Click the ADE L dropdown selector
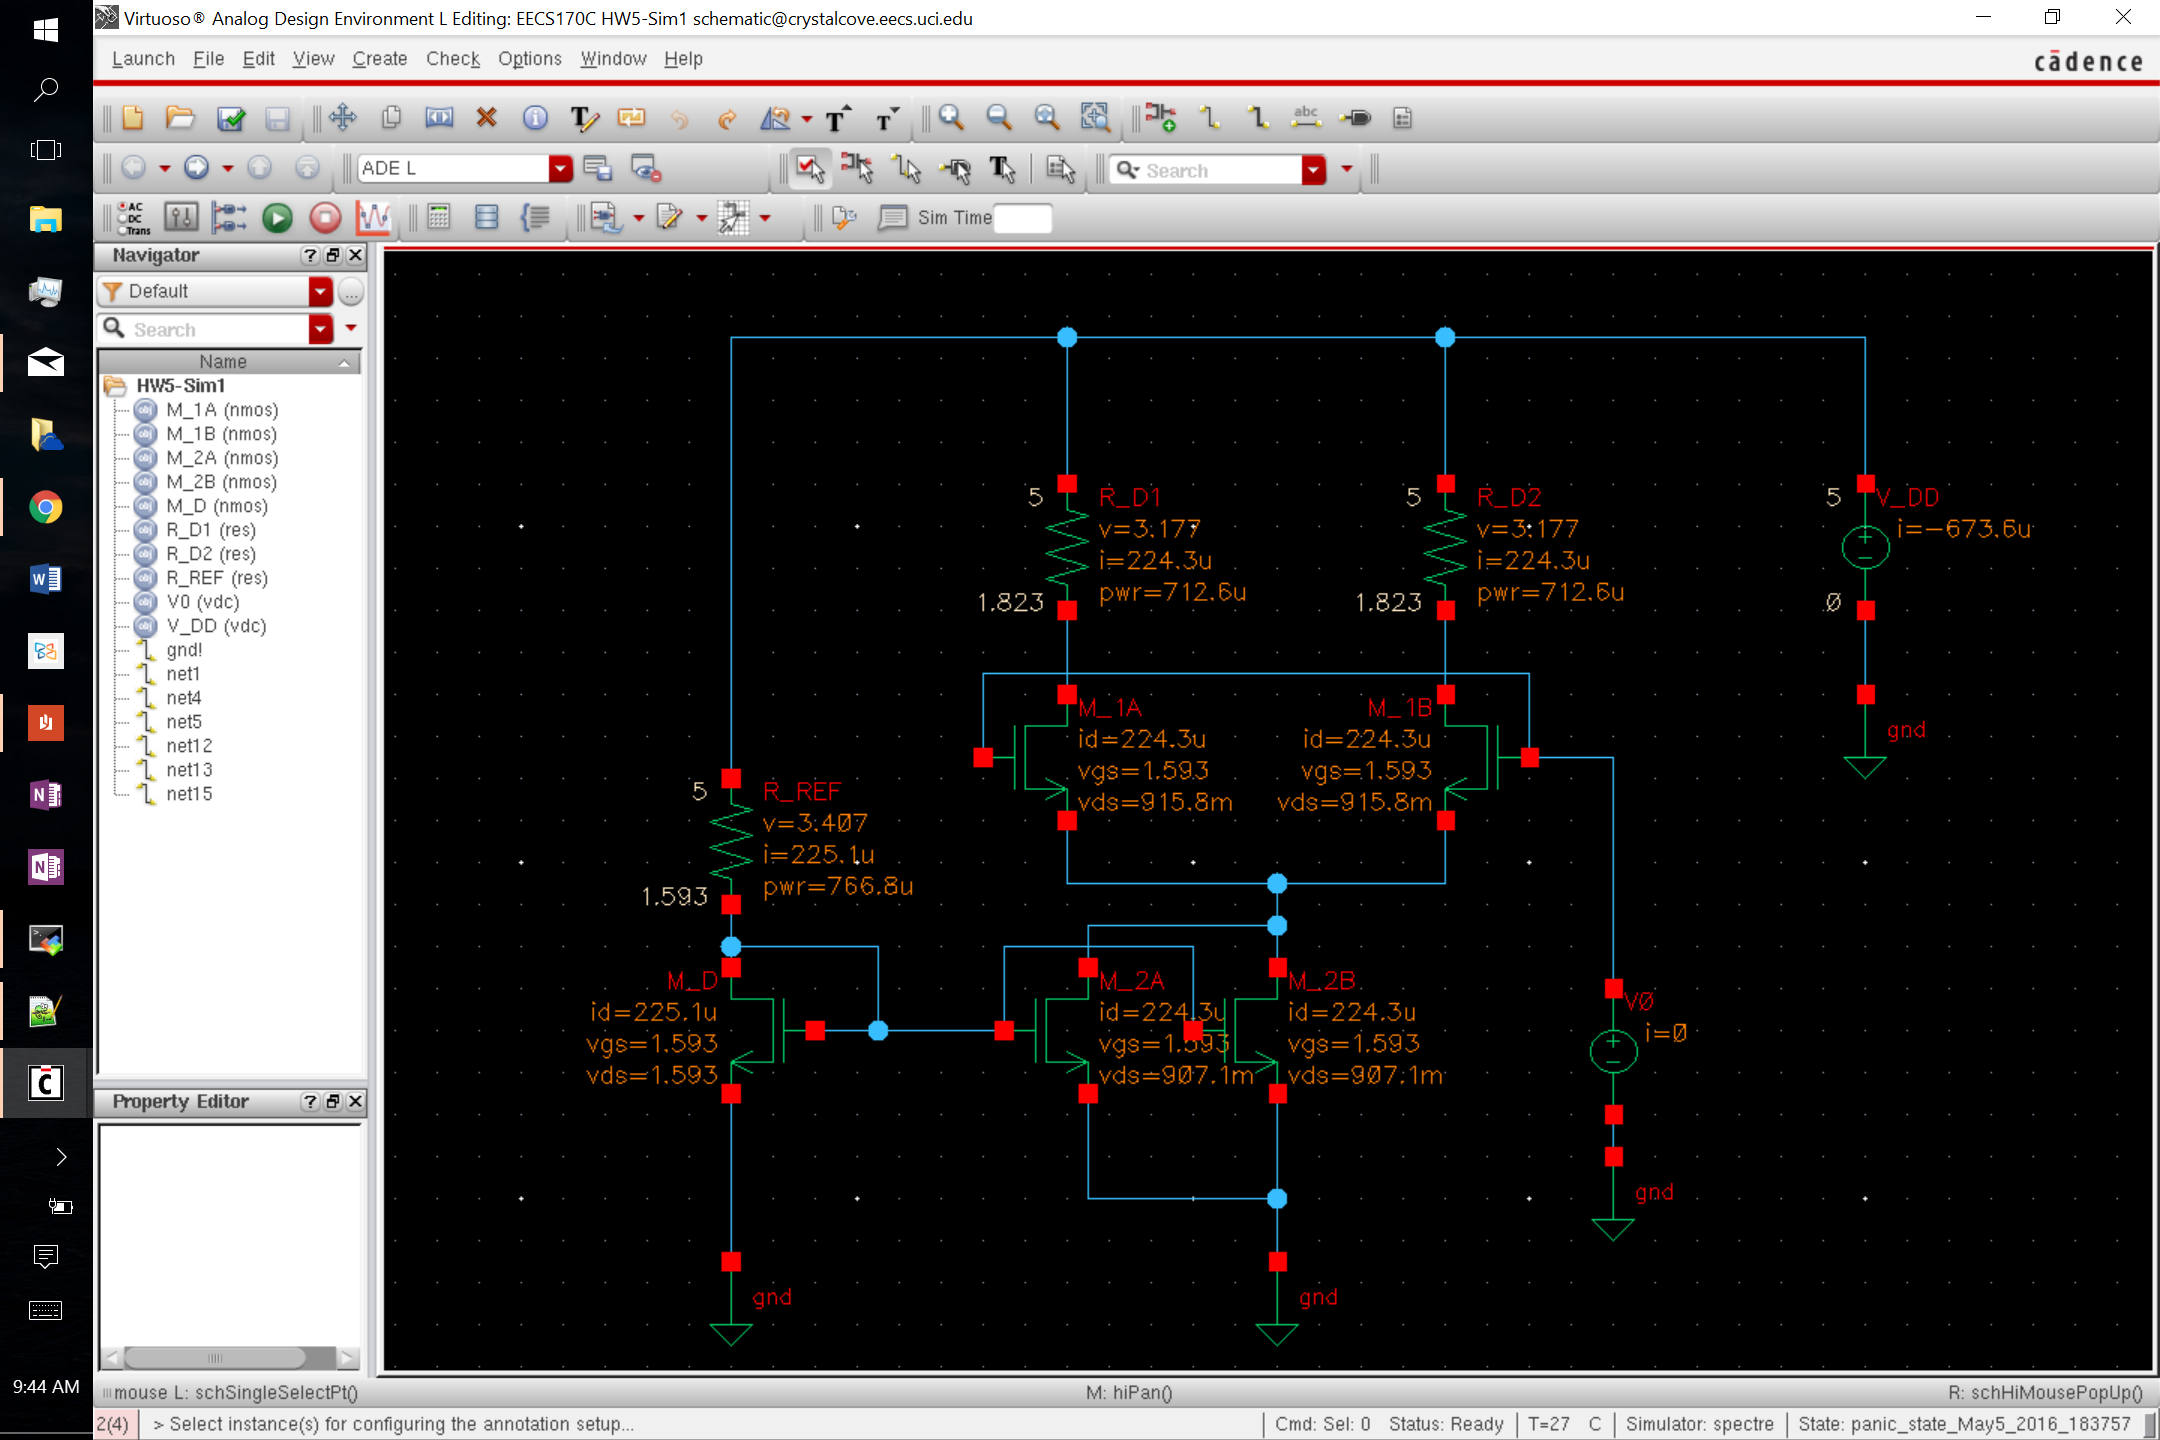Screen dimensions: 2160x1440 (558, 169)
